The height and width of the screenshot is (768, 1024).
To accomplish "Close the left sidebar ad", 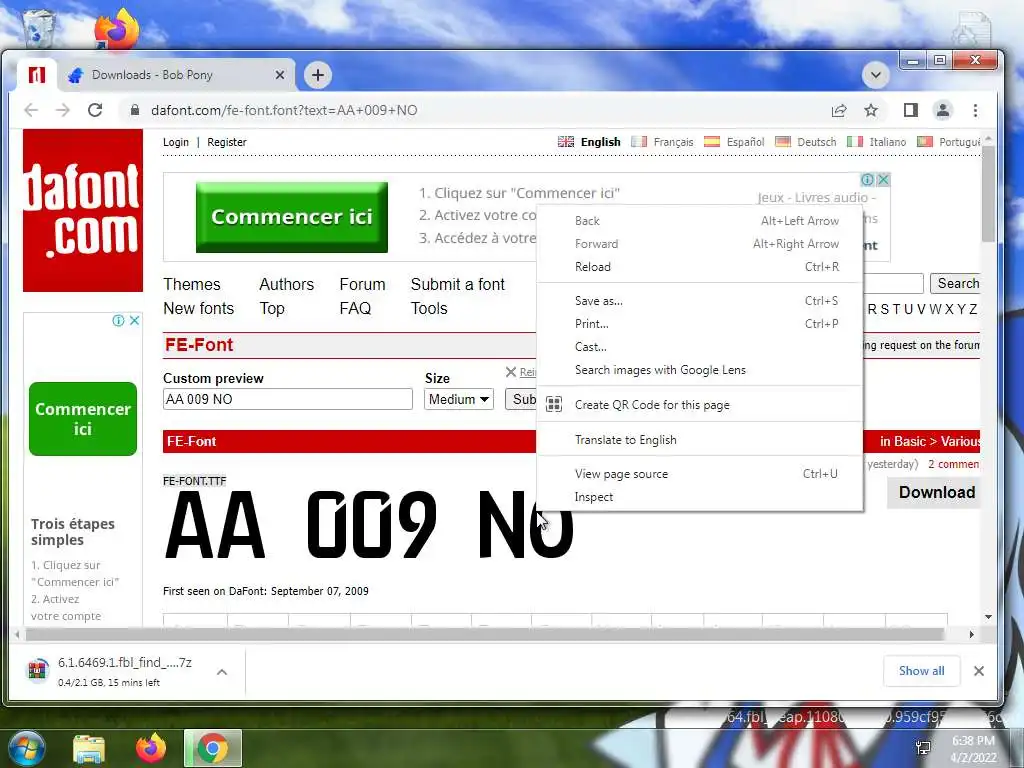I will [134, 320].
